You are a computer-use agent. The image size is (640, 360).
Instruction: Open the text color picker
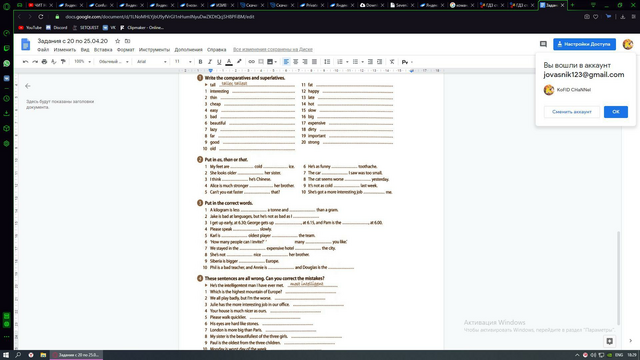pos(229,62)
